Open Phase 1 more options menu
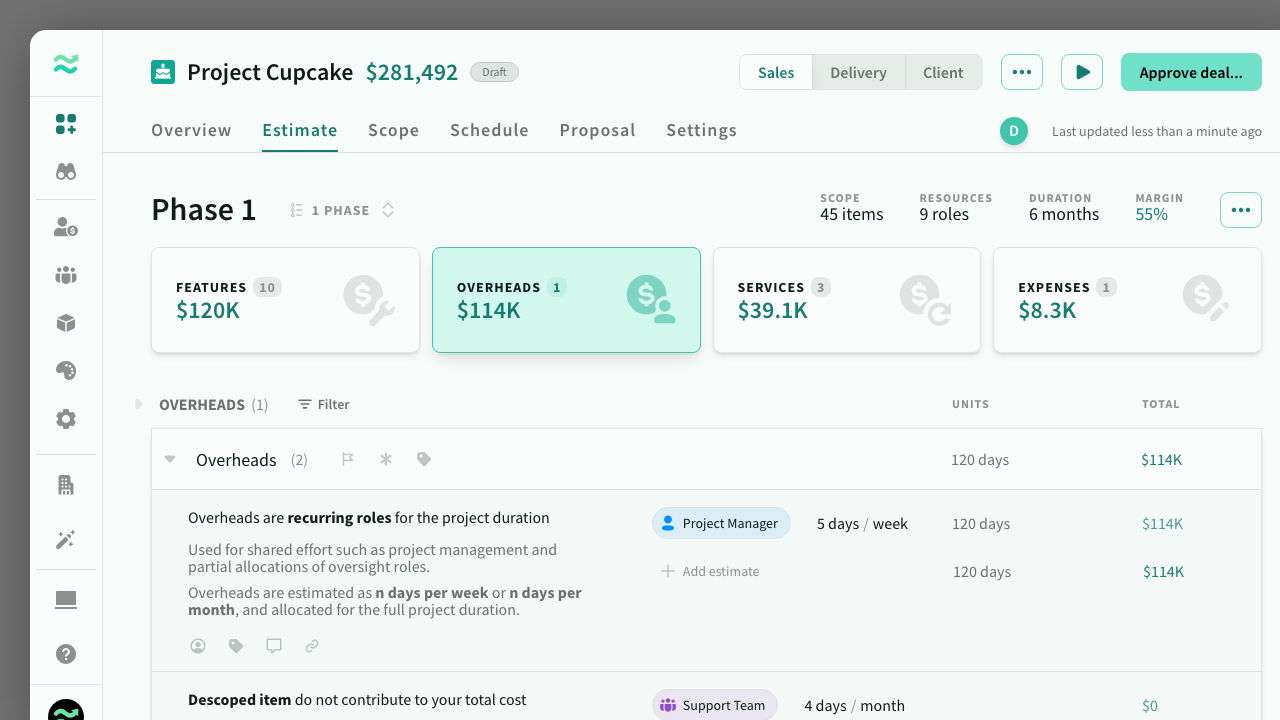Viewport: 1280px width, 720px height. [x=1240, y=210]
